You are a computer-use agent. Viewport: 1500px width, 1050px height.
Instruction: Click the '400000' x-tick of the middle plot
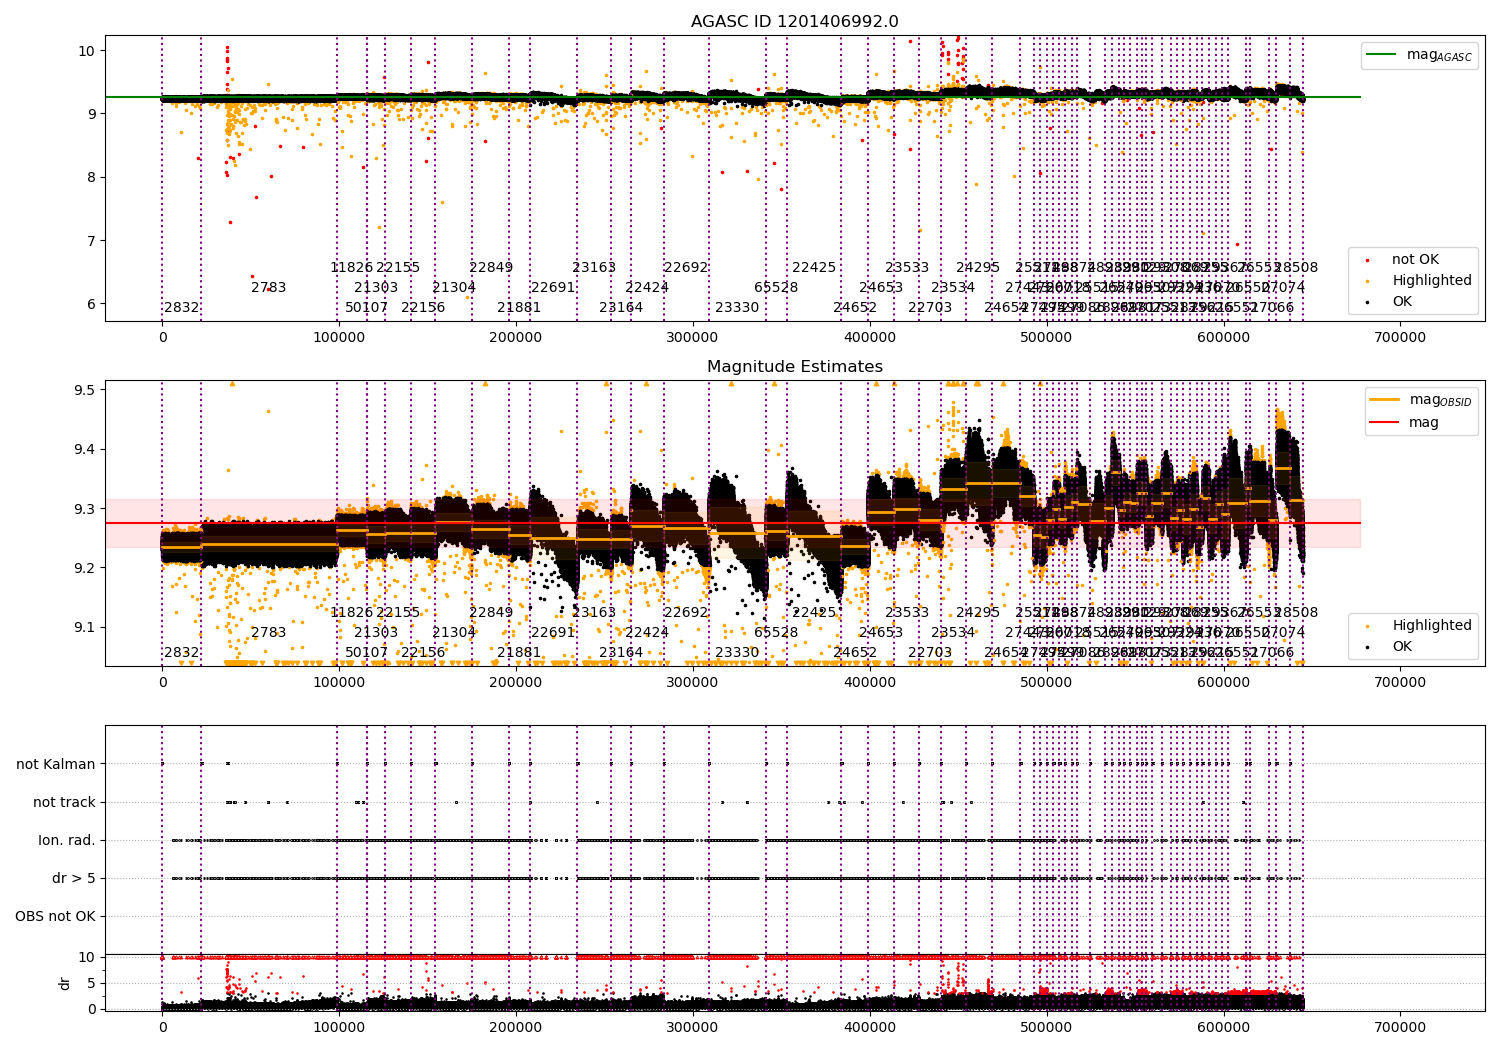(870, 682)
